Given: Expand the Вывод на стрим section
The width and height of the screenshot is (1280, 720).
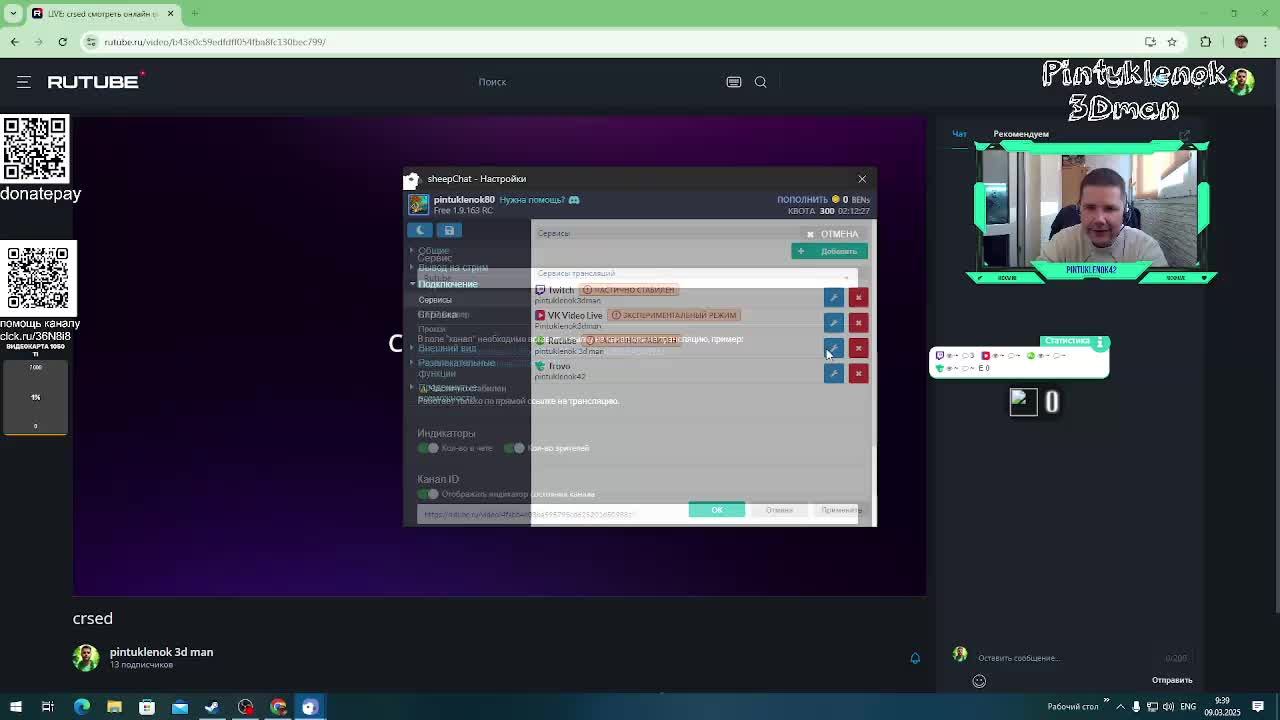Looking at the screenshot, I should 452,268.
